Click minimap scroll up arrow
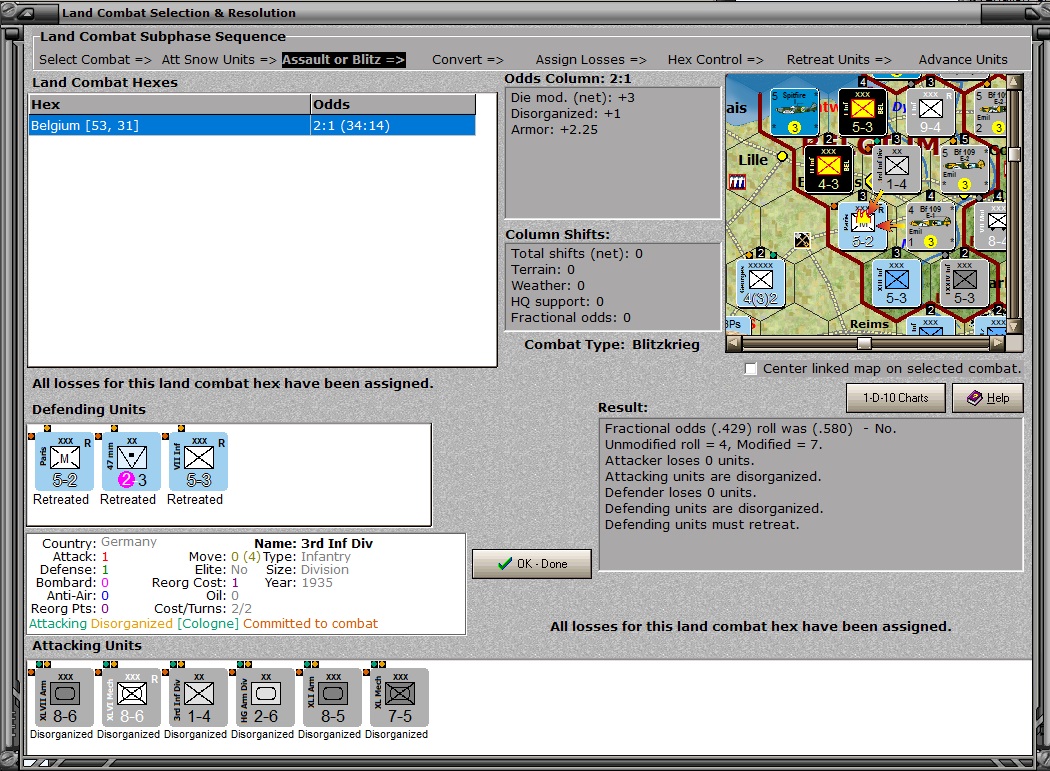The width and height of the screenshot is (1050, 771). click(1015, 82)
